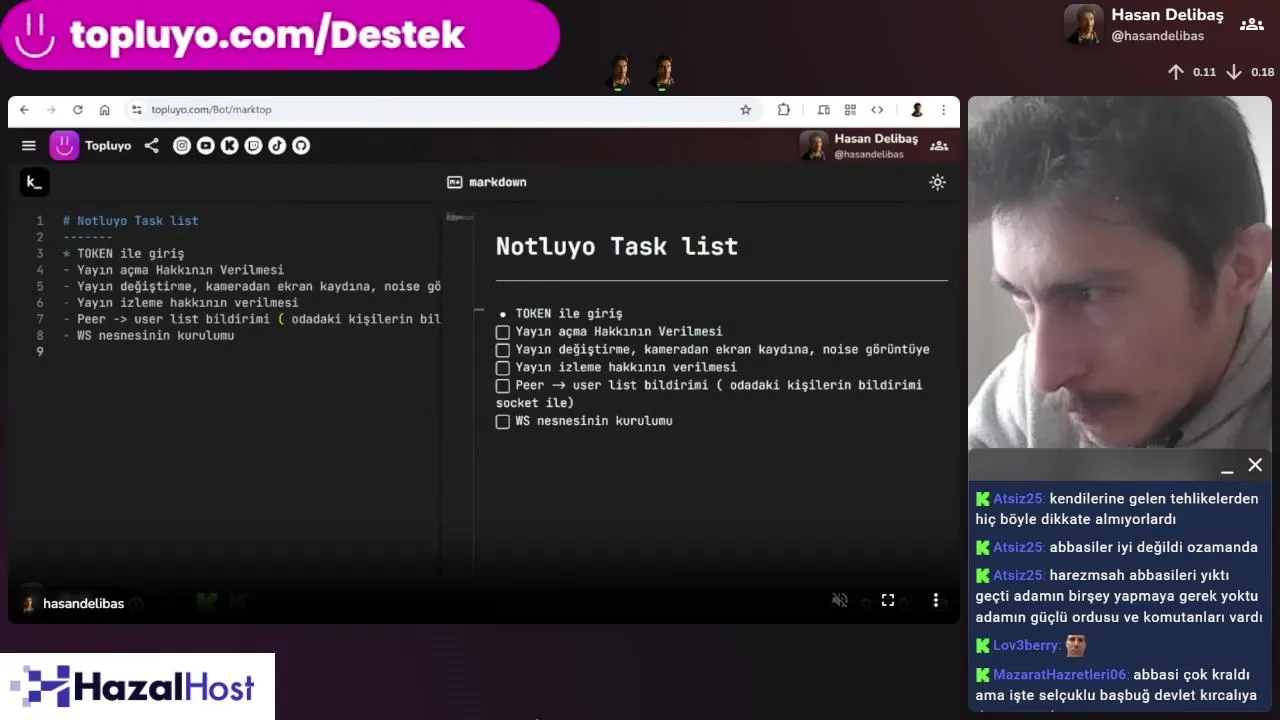Open the browser extensions puzzle icon
1280x720 pixels.
(x=784, y=110)
